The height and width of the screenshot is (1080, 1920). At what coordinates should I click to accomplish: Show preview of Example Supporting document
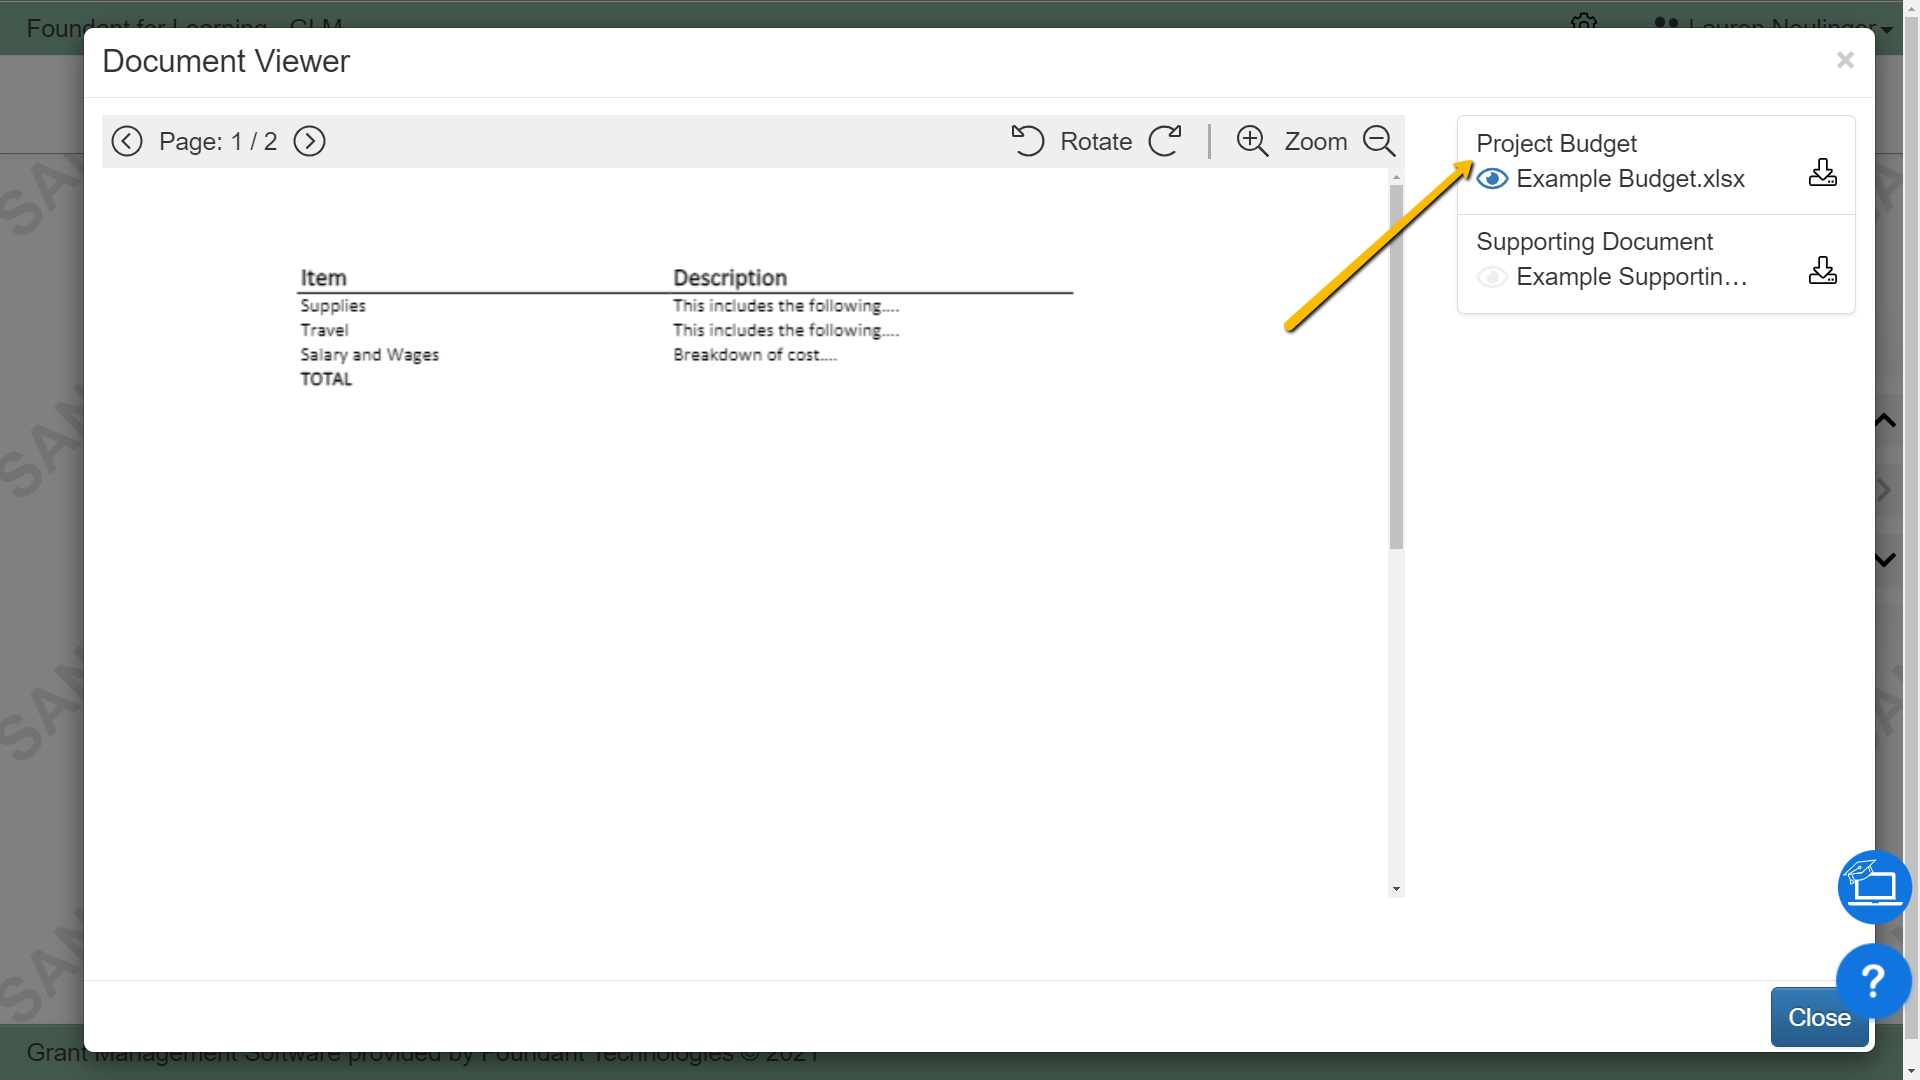pyautogui.click(x=1492, y=277)
